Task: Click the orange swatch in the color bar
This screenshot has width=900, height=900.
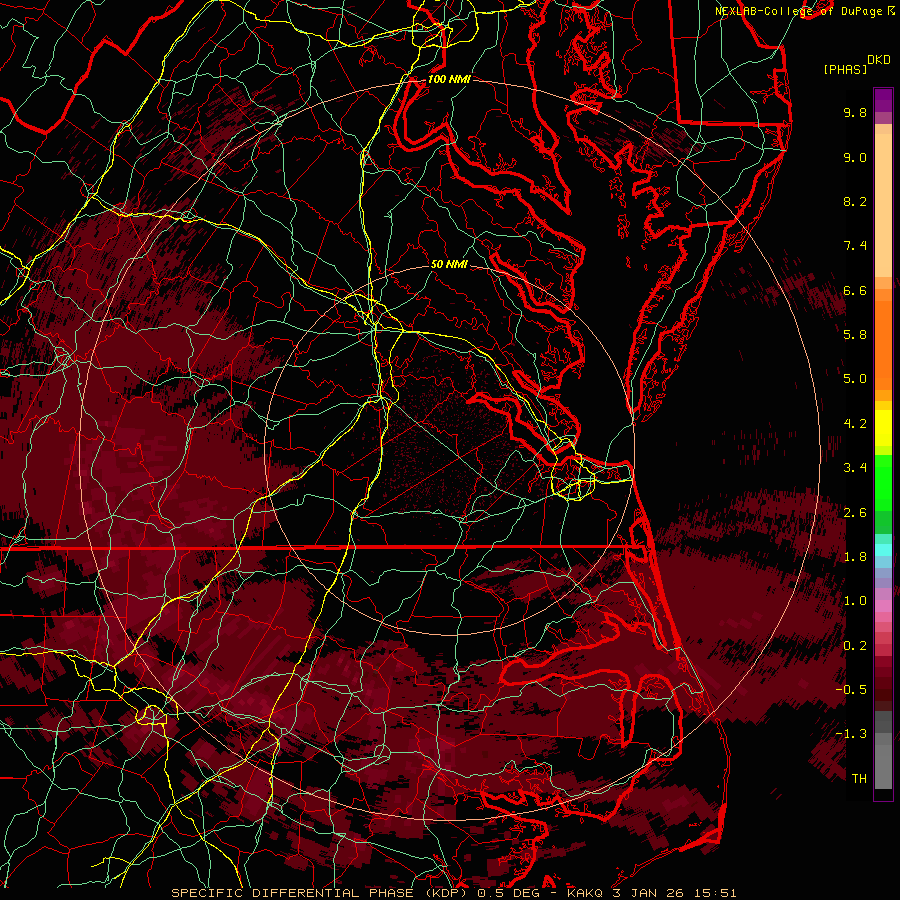Action: tap(883, 345)
